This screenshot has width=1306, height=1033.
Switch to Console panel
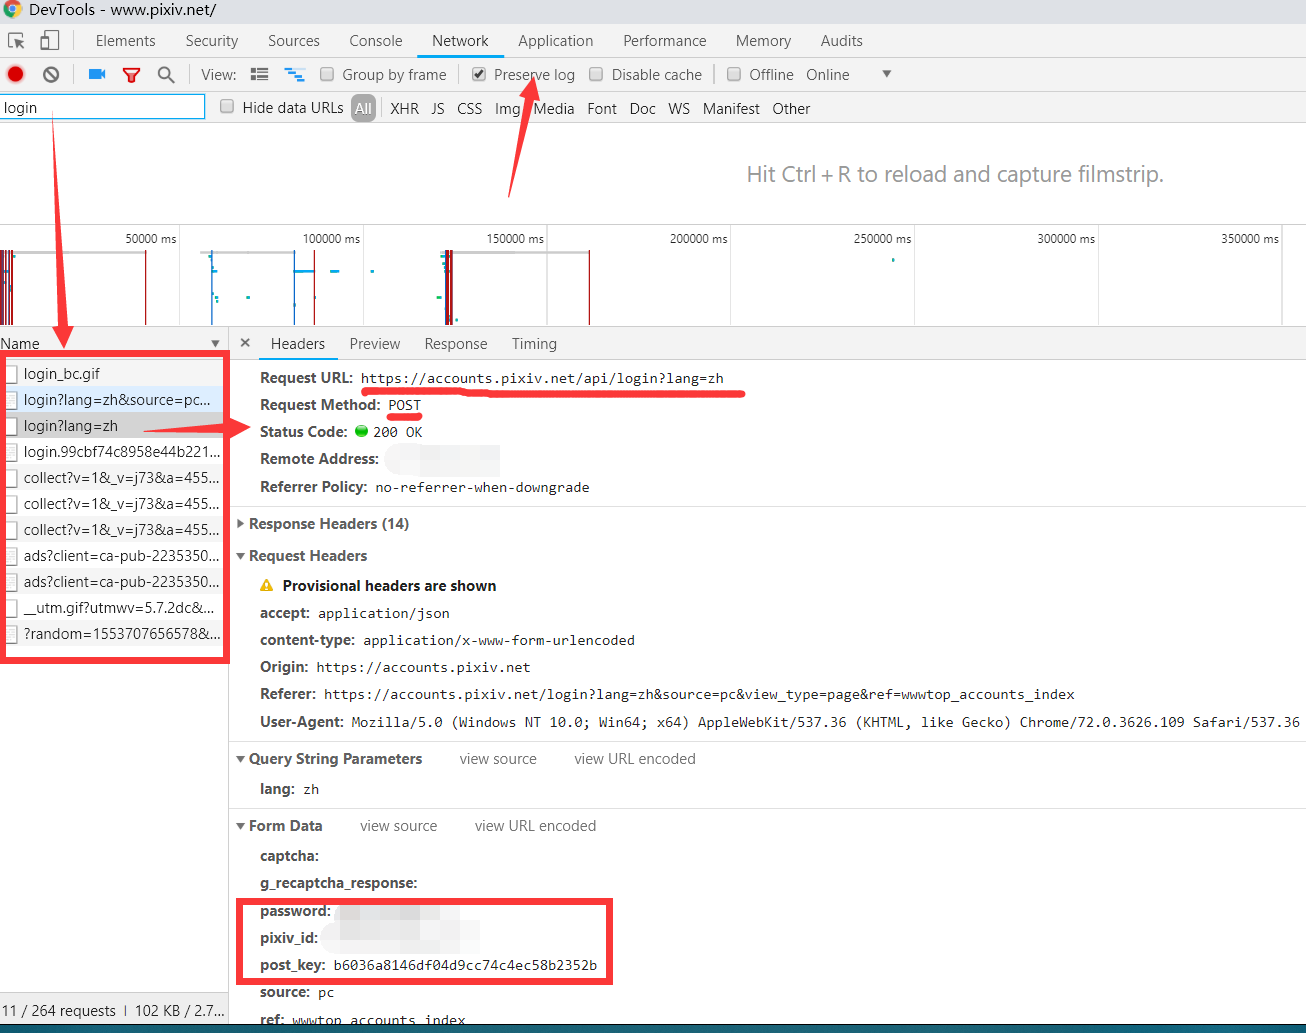376,41
